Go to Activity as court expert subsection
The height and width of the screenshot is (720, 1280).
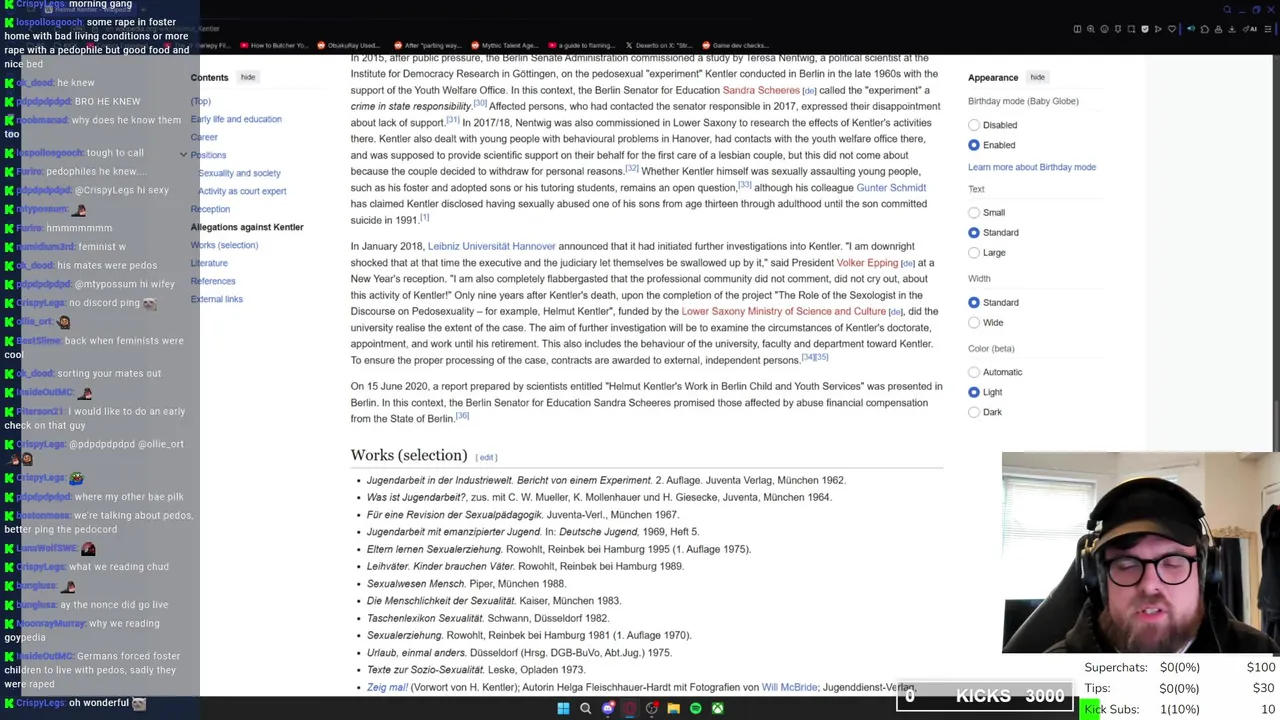[x=242, y=191]
